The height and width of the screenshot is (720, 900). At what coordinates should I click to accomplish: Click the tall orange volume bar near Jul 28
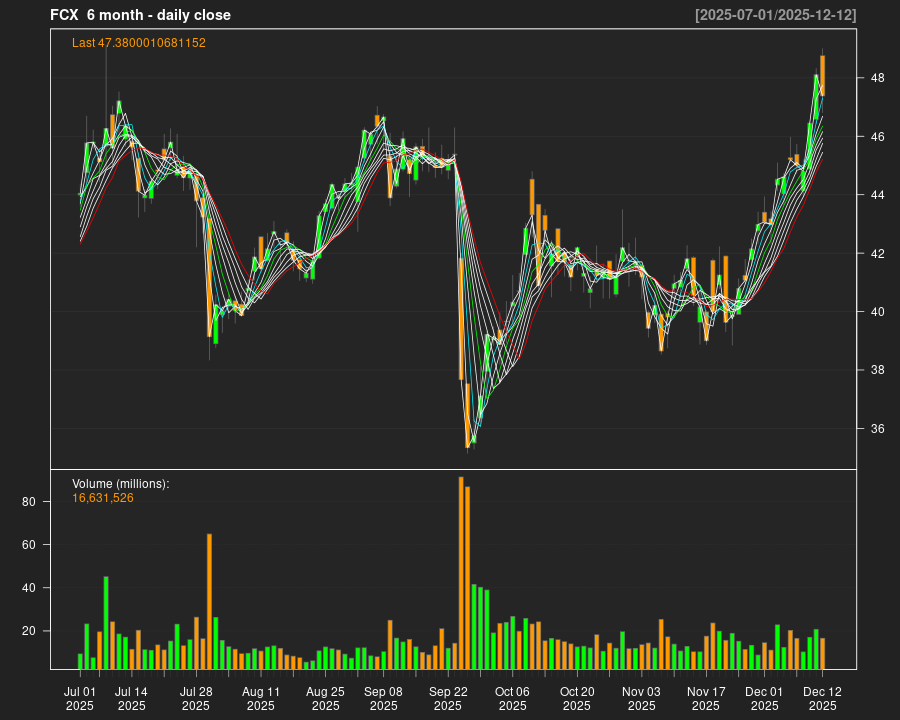click(x=209, y=600)
